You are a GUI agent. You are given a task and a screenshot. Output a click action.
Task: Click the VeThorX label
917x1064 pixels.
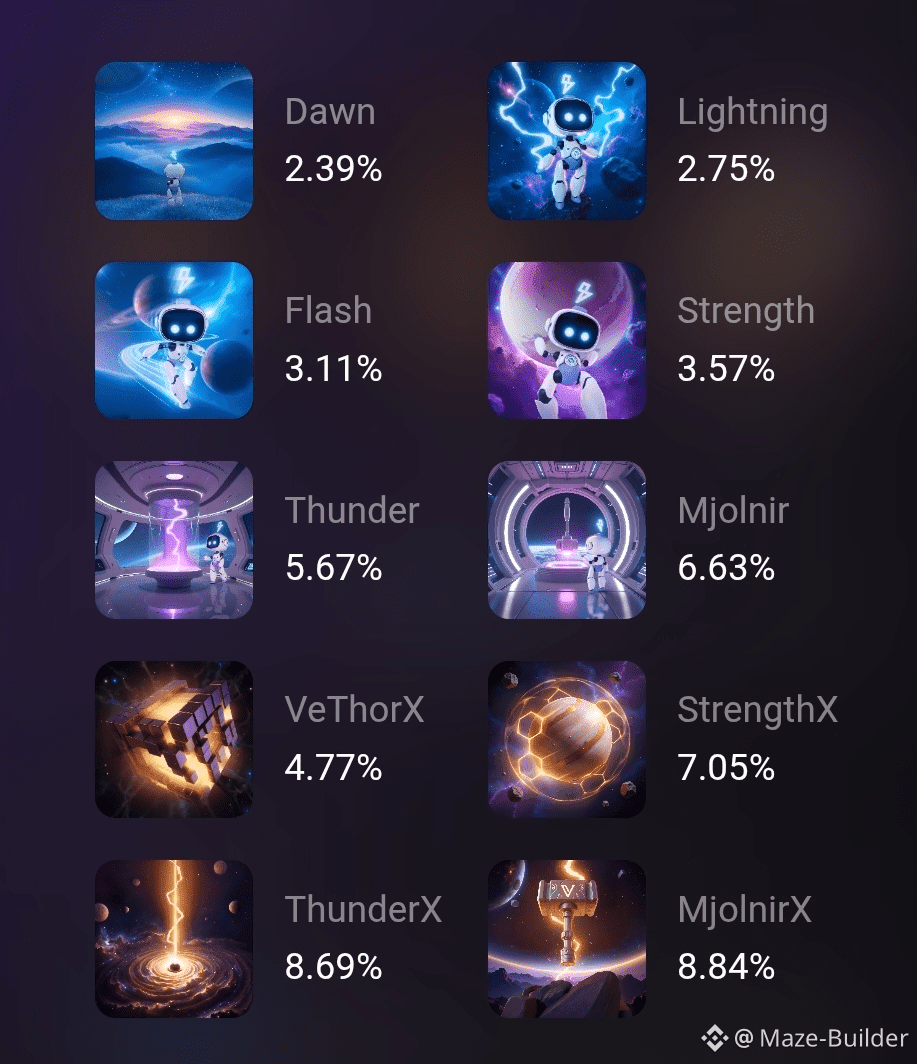pos(354,710)
